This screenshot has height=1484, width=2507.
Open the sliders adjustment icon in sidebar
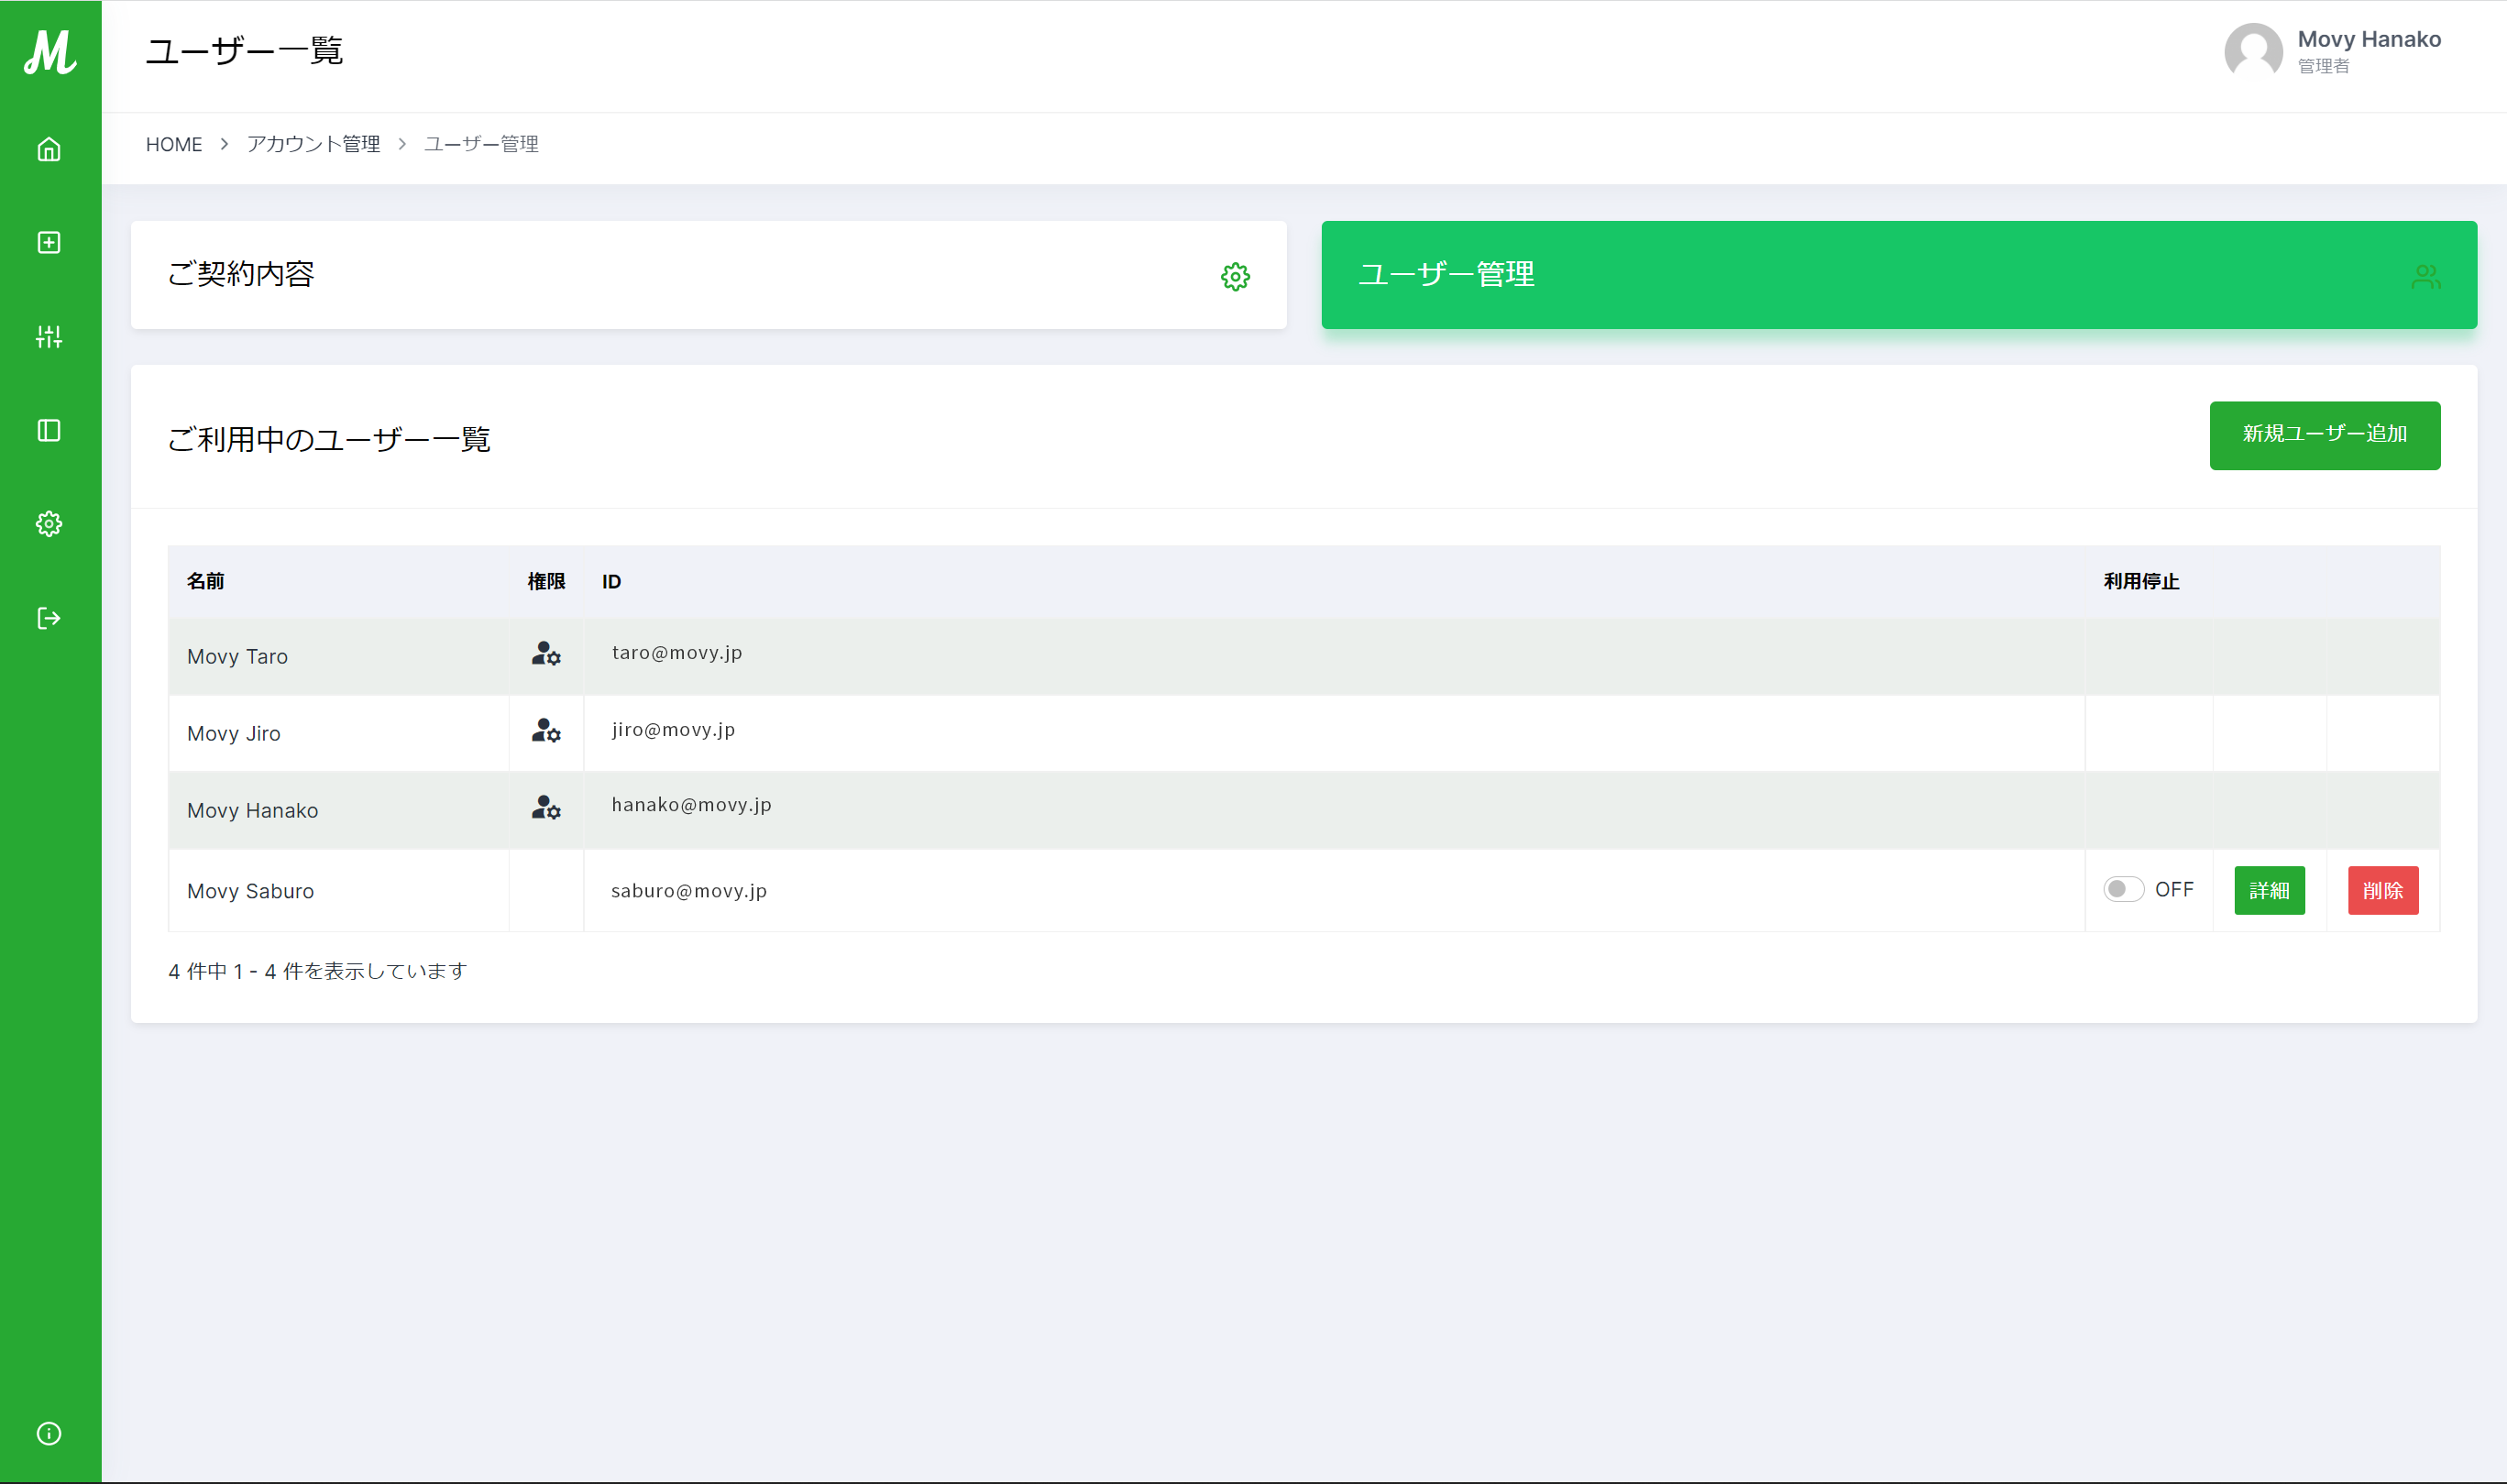coord(49,337)
